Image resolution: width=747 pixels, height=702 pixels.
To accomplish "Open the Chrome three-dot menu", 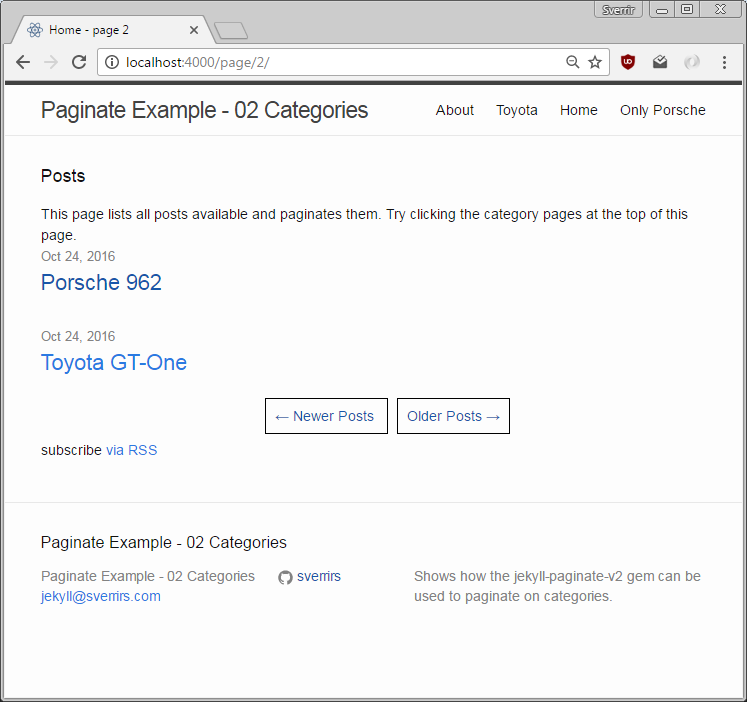I will (724, 62).
